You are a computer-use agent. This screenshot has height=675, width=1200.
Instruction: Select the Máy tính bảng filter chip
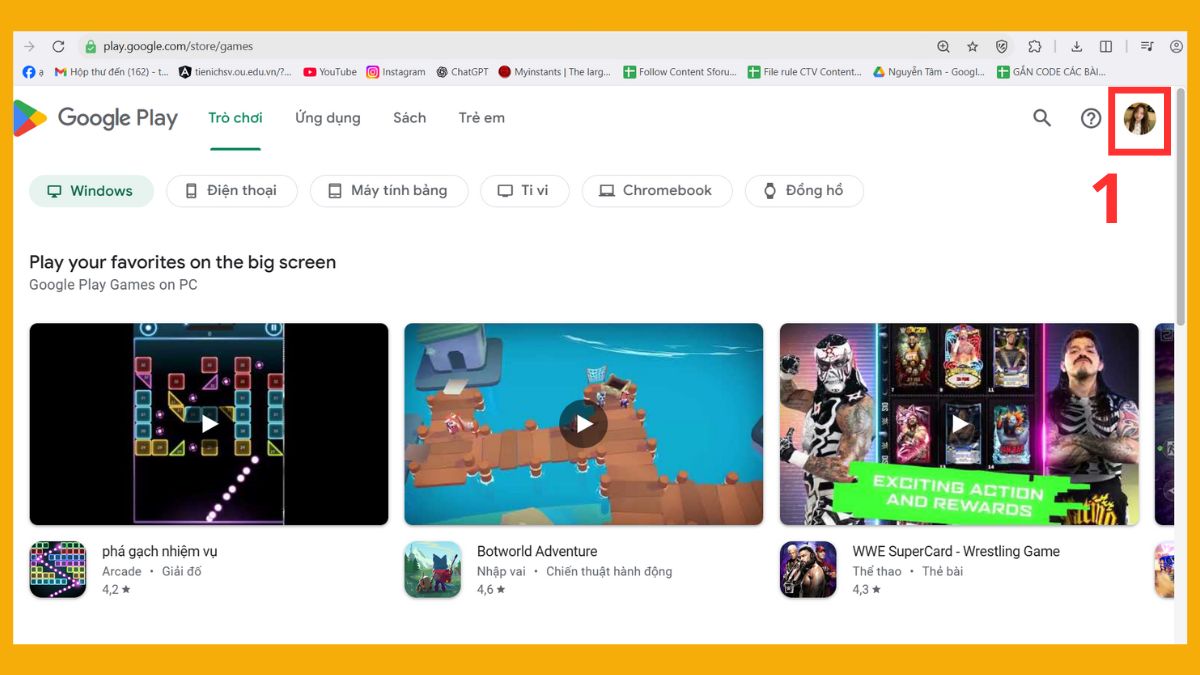[x=389, y=191]
